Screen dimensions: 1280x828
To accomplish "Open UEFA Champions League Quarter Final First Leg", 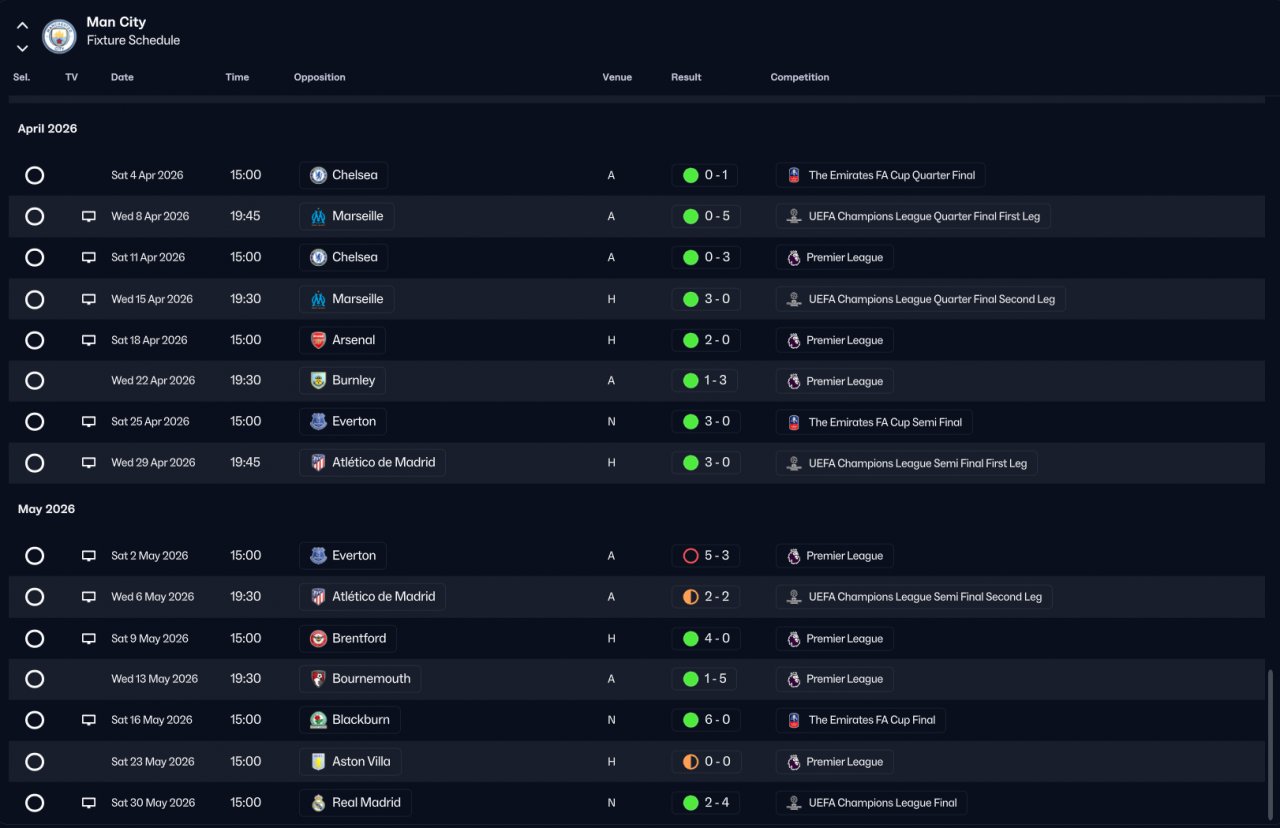I will (913, 216).
